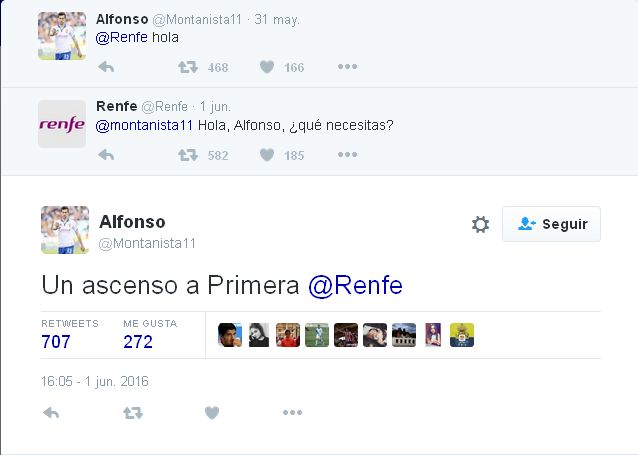
Task: Open more options on Renfe's tweet
Action: [x=347, y=155]
